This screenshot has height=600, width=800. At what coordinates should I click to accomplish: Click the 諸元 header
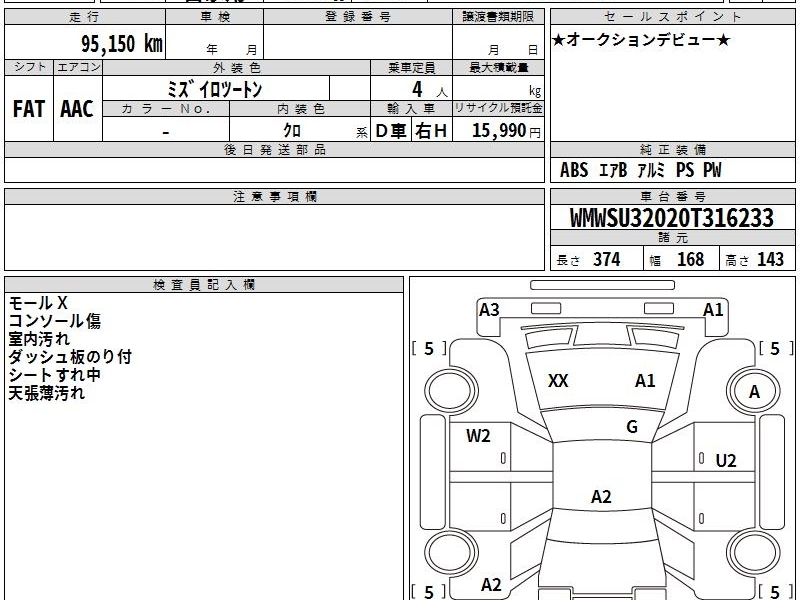[672, 238]
